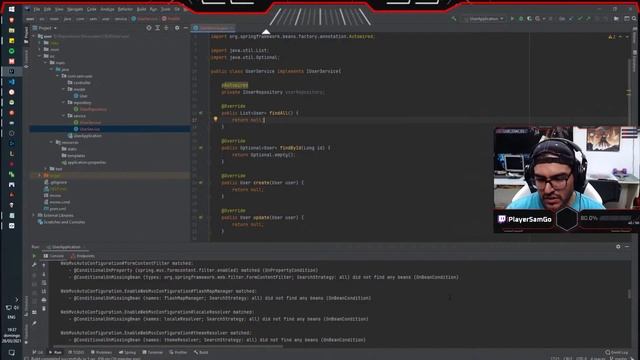640x360 pixels.
Task: Hide the Project tool window
Action: point(186,28)
